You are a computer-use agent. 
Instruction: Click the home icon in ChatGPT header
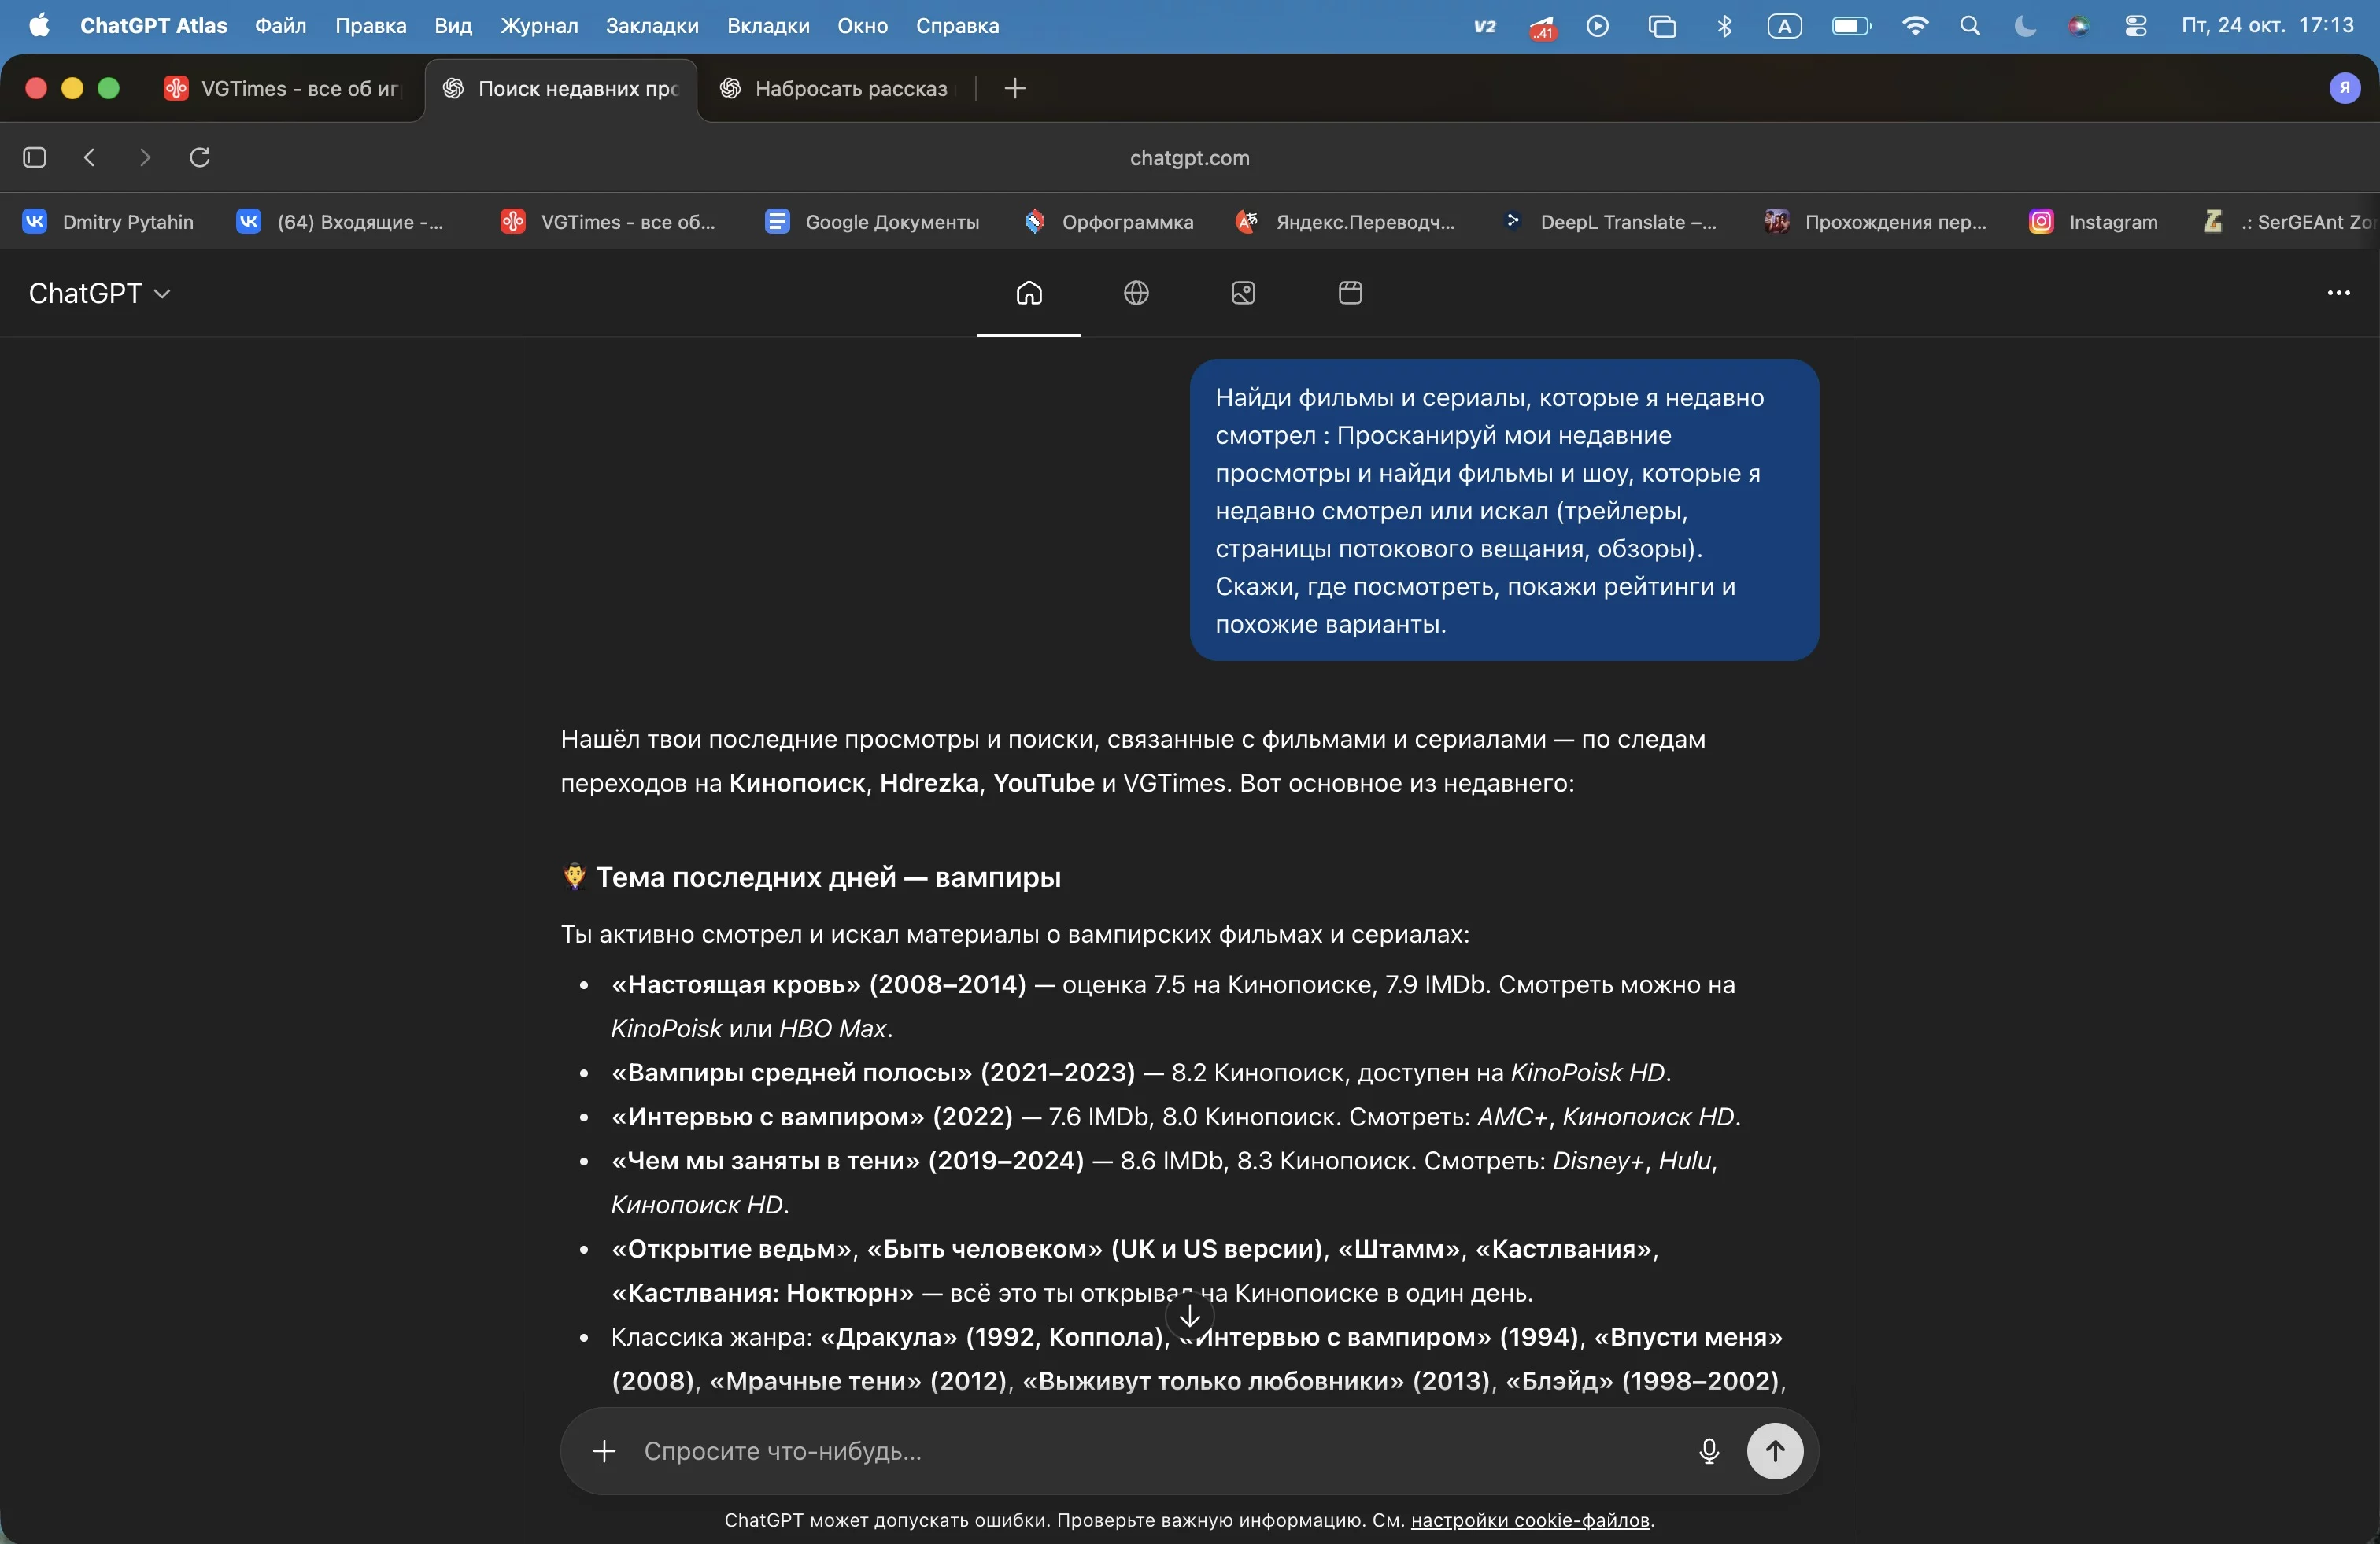pyautogui.click(x=1029, y=293)
